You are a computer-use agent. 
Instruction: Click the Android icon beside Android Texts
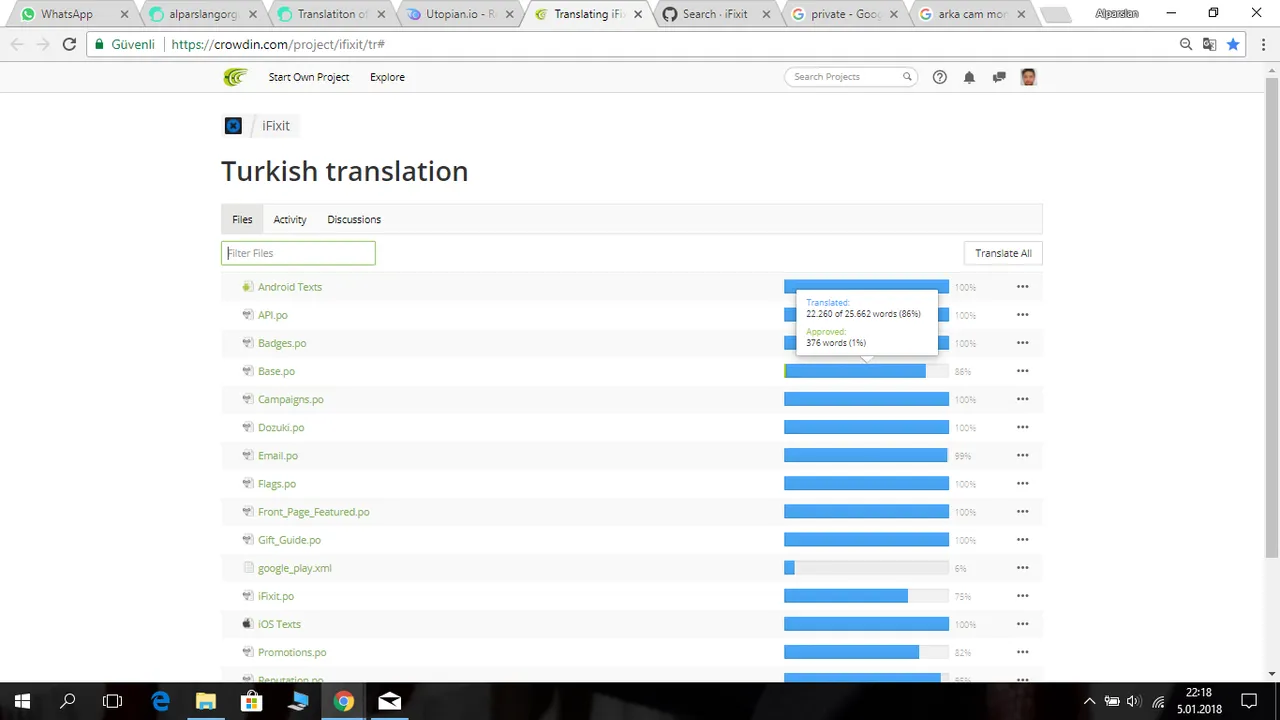(247, 287)
